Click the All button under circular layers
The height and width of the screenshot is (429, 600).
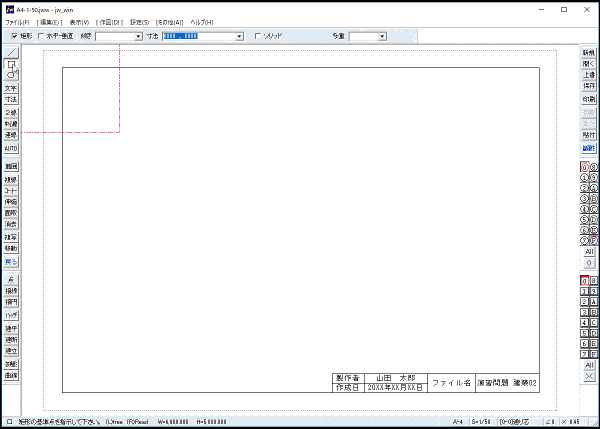[x=589, y=252]
